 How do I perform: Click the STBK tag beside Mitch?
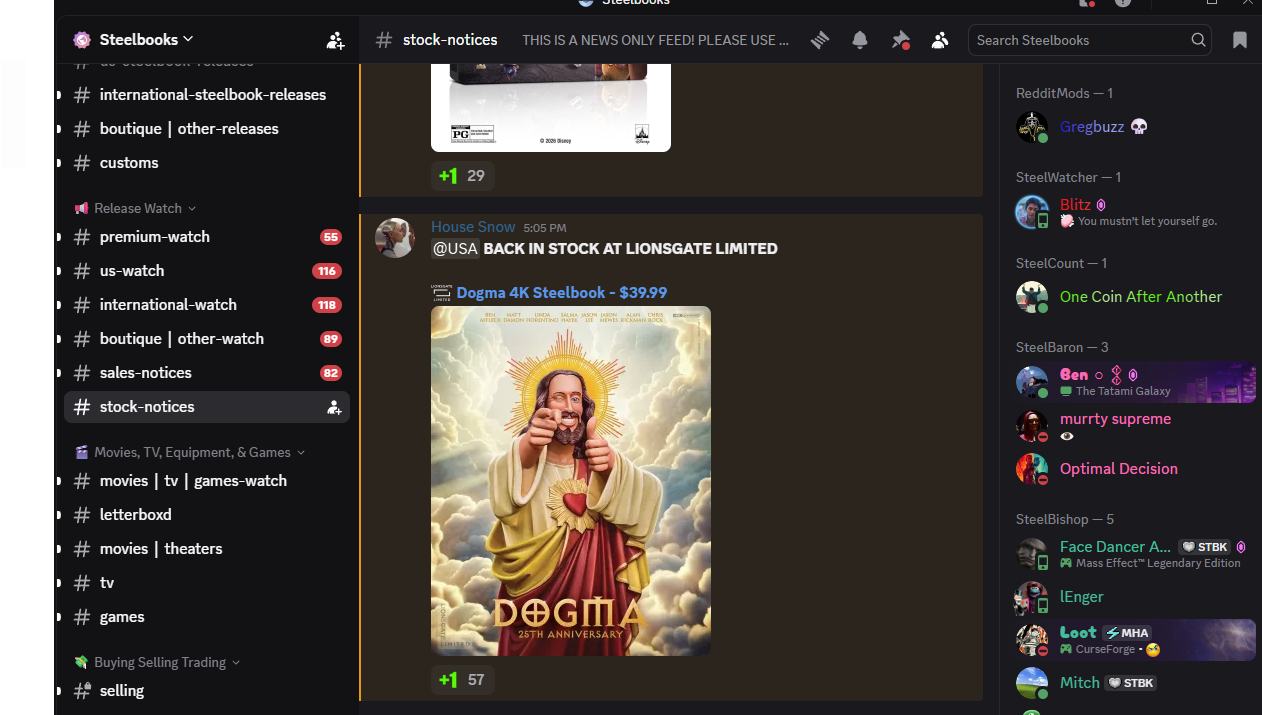coord(1131,683)
